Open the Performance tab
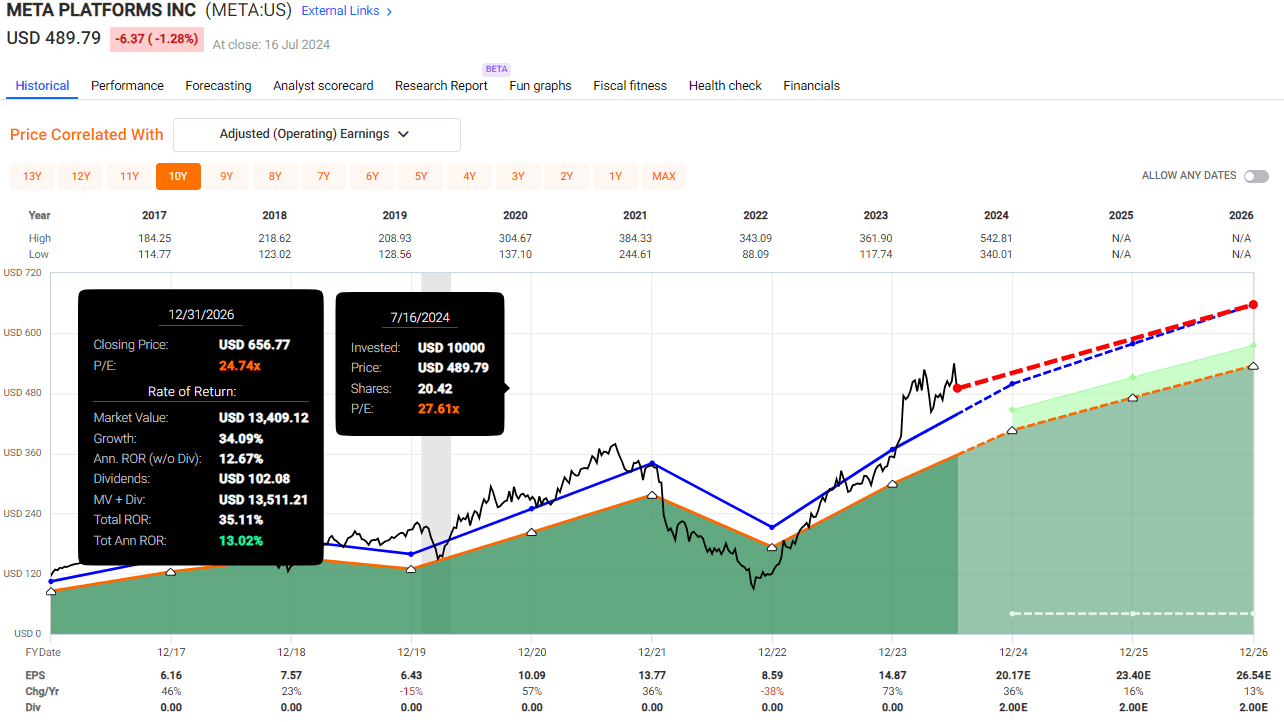The width and height of the screenshot is (1284, 722). [x=127, y=86]
